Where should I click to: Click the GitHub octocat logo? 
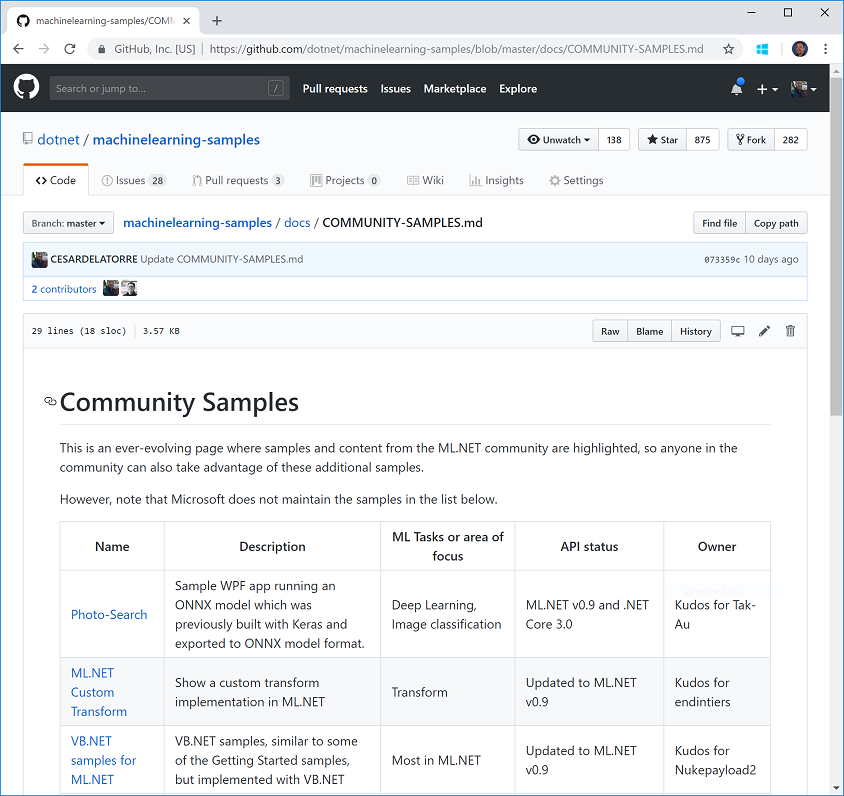(26, 88)
